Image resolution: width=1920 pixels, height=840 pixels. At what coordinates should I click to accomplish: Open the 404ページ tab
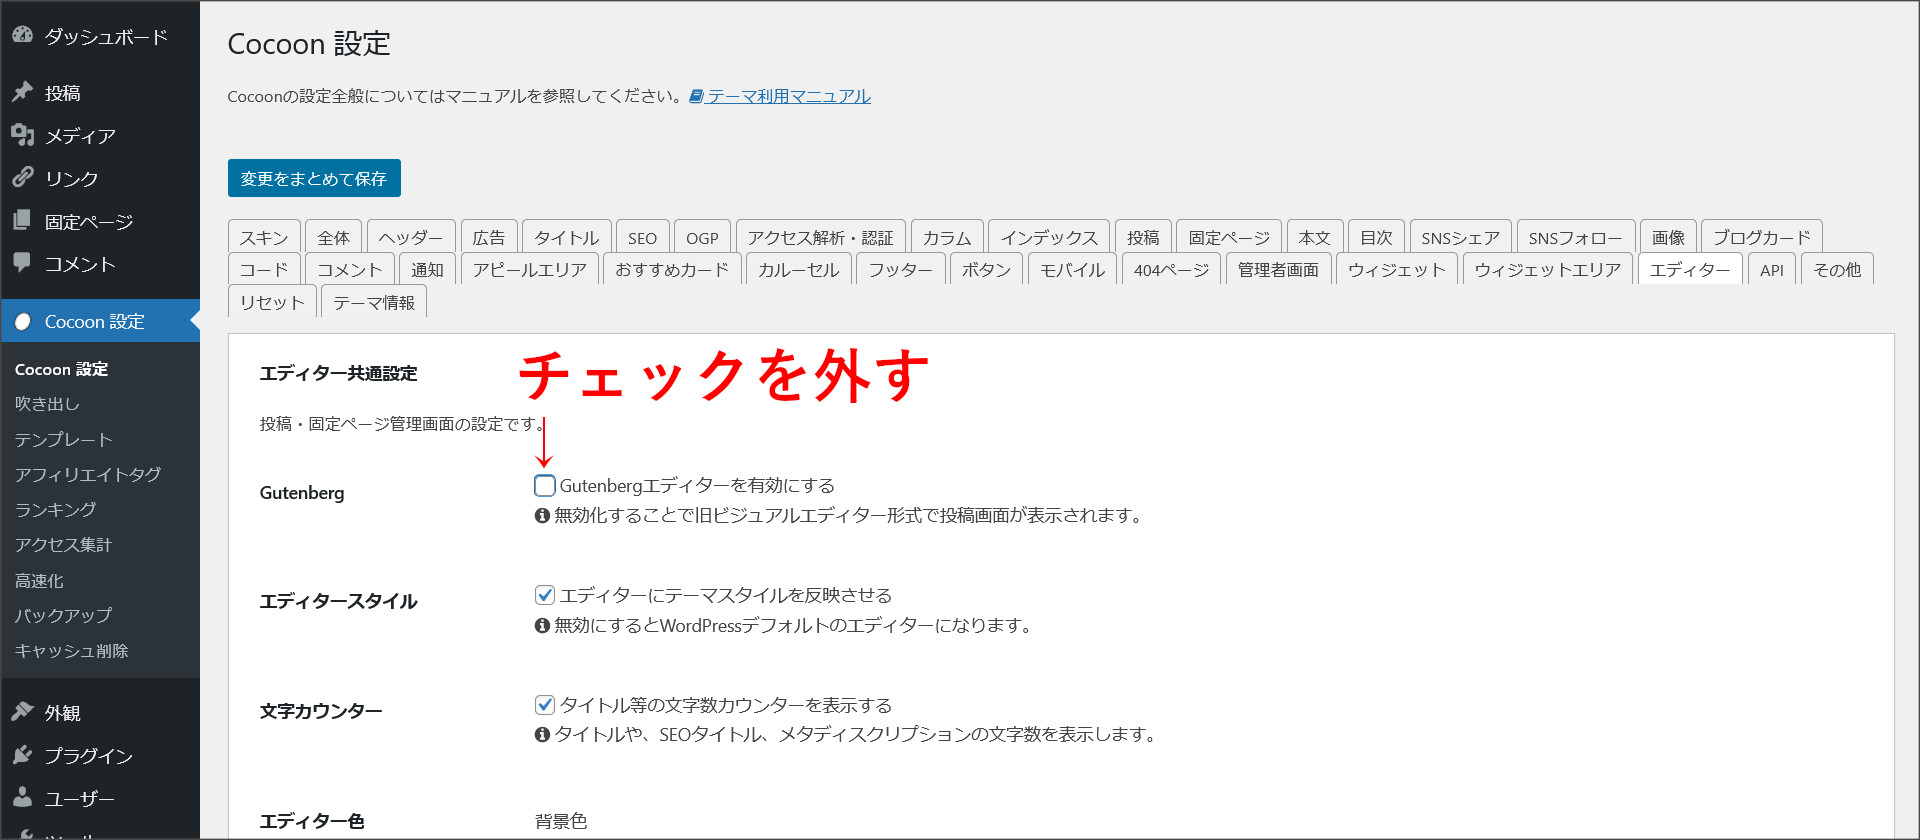click(x=1171, y=269)
